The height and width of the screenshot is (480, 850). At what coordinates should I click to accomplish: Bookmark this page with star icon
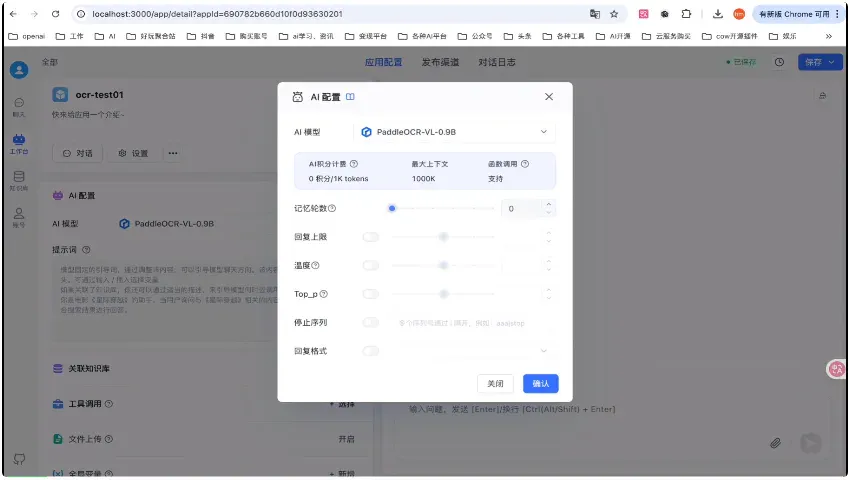pos(614,14)
